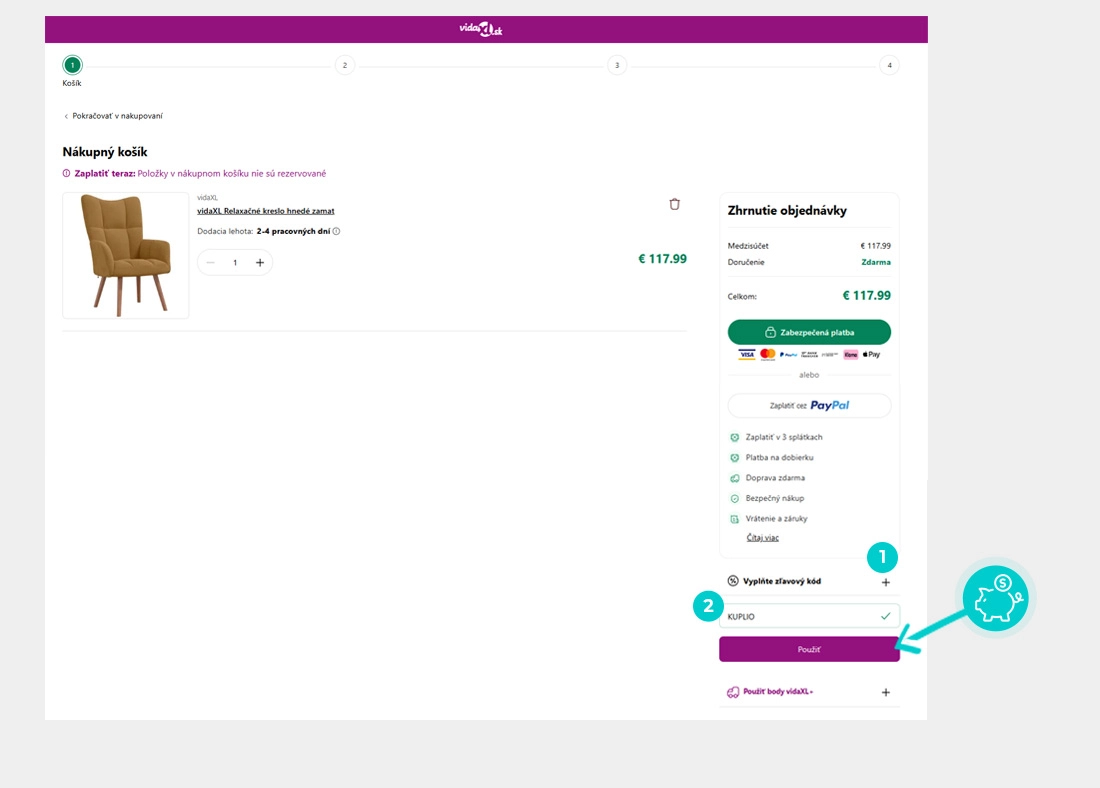Click the Visa payment icon

[746, 354]
